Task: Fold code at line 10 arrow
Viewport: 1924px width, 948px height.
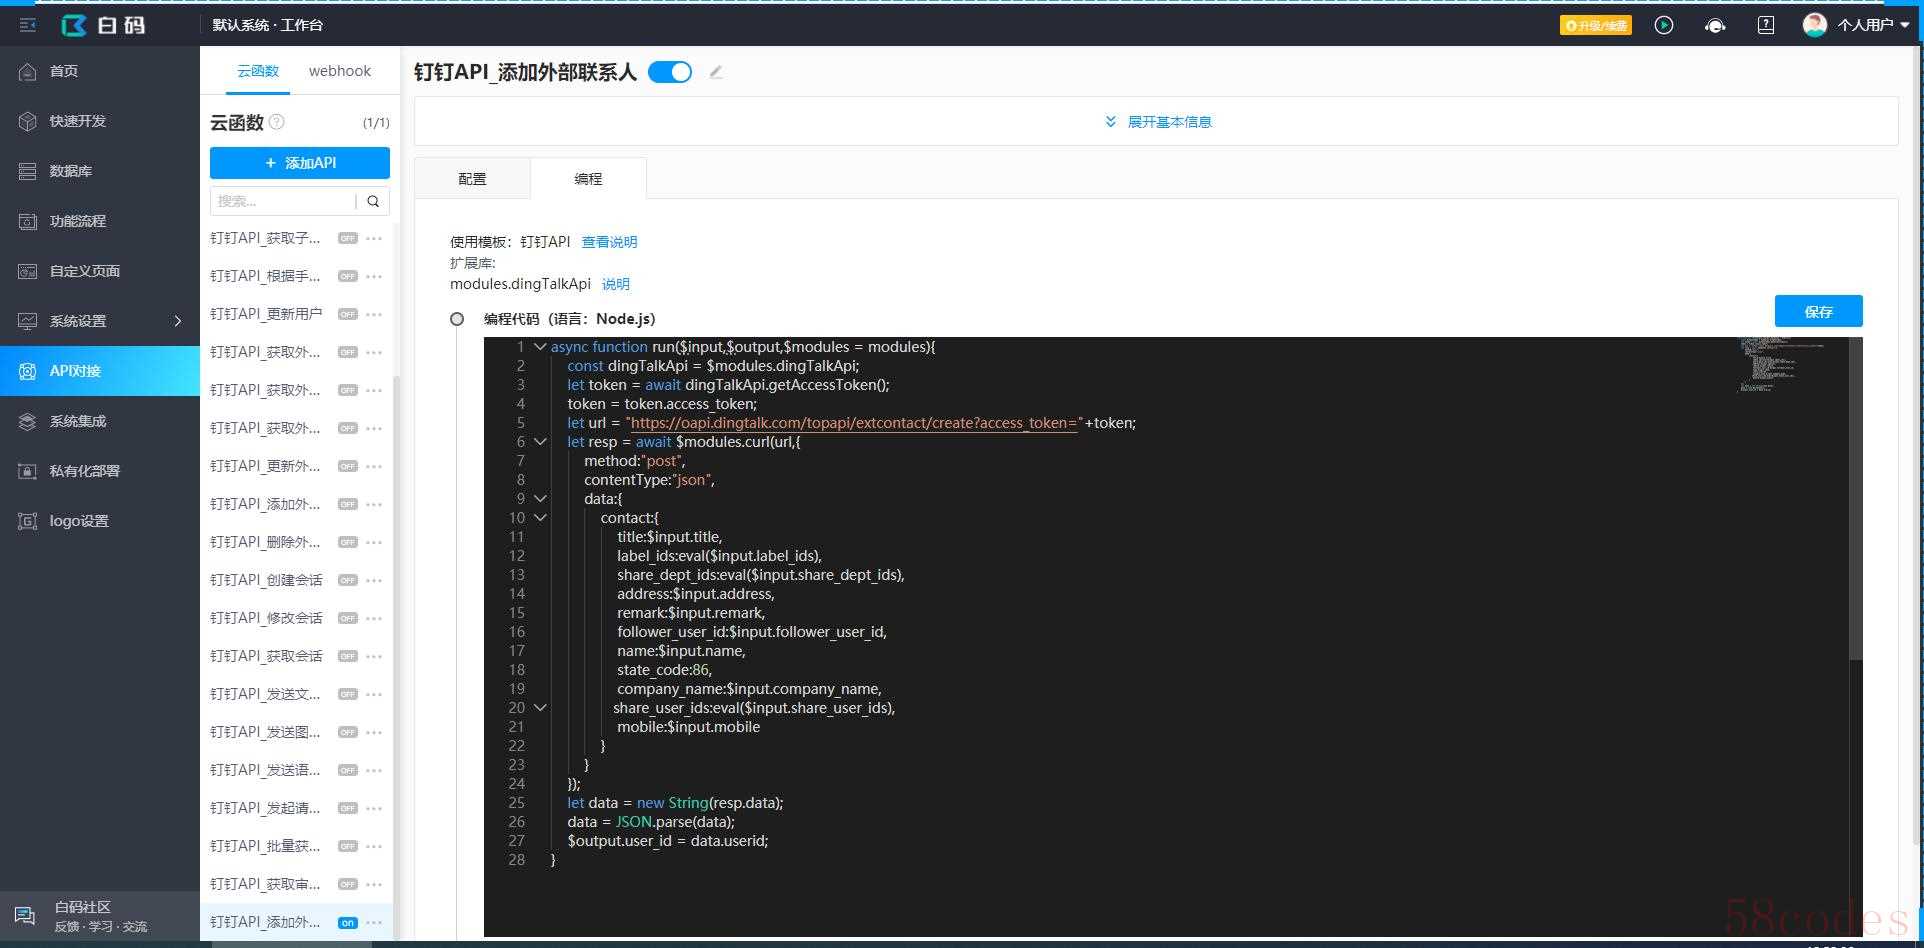Action: pos(540,518)
